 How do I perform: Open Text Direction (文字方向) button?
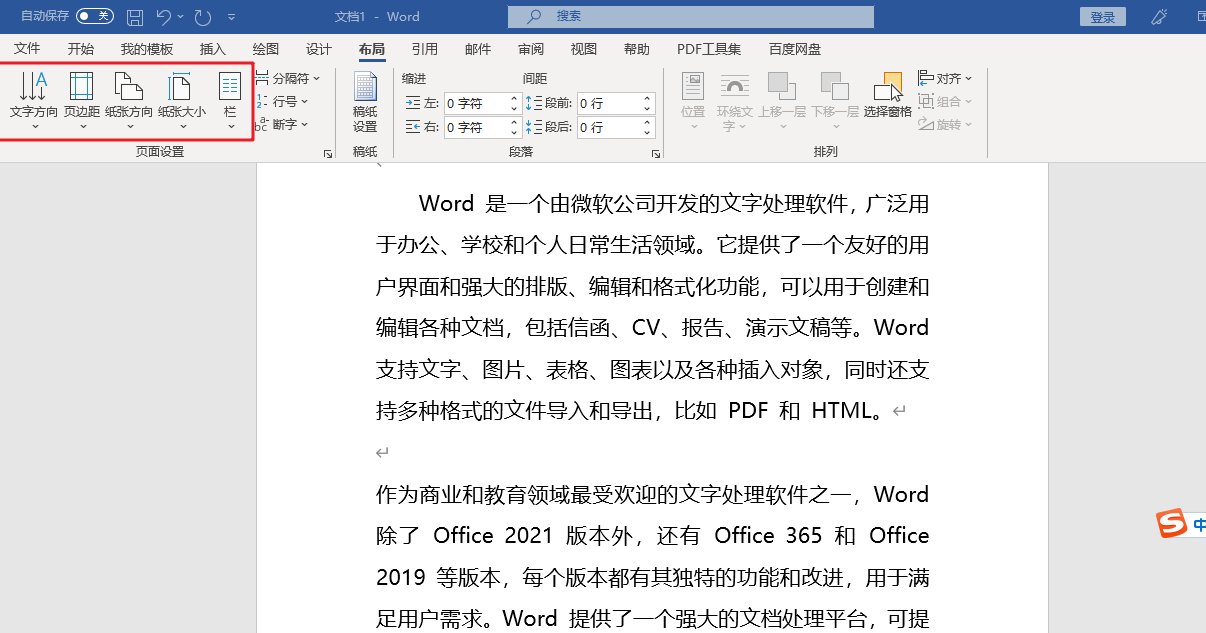[x=34, y=100]
